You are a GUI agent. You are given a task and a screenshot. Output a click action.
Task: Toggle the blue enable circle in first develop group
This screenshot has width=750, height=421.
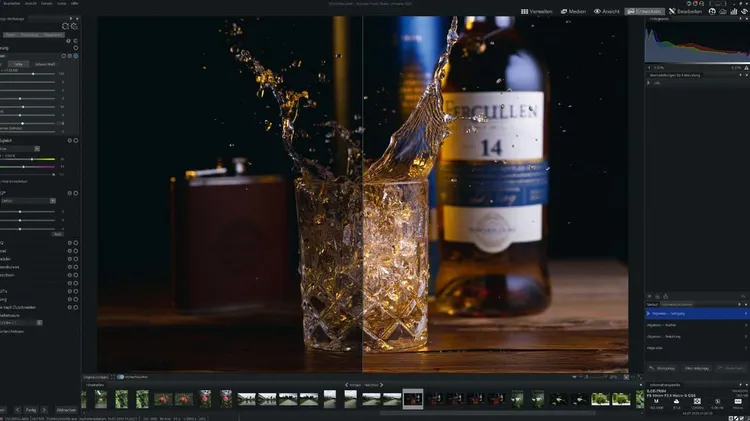click(x=75, y=56)
